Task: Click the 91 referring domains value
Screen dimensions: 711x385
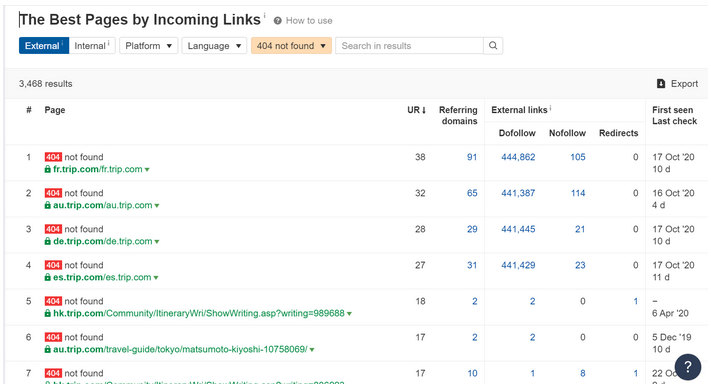Action: coord(472,157)
